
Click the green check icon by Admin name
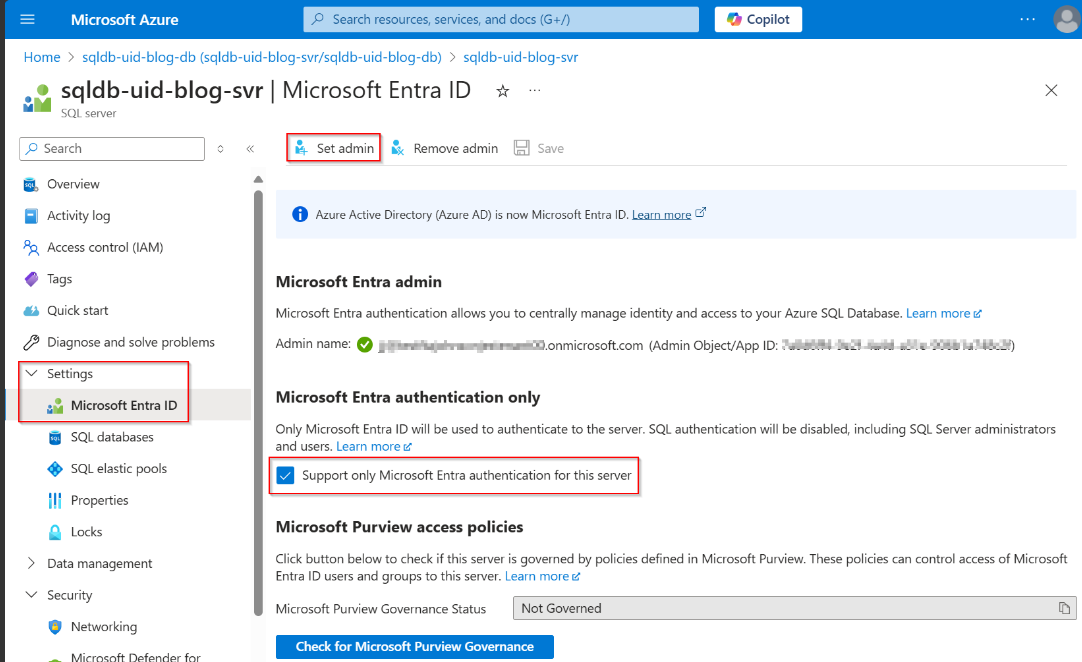click(x=365, y=344)
